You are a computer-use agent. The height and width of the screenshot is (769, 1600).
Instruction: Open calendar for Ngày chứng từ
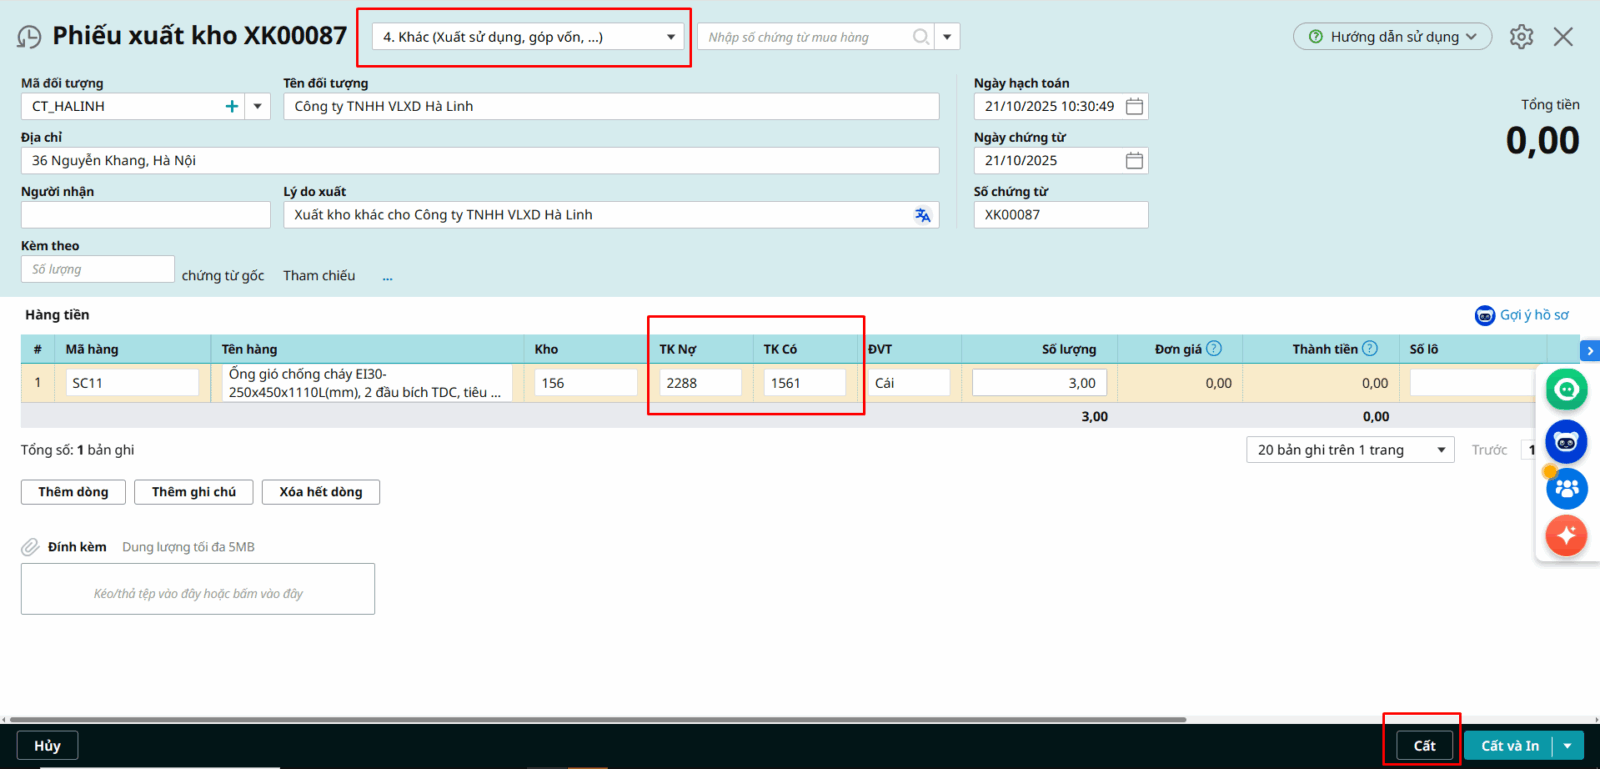1134,160
